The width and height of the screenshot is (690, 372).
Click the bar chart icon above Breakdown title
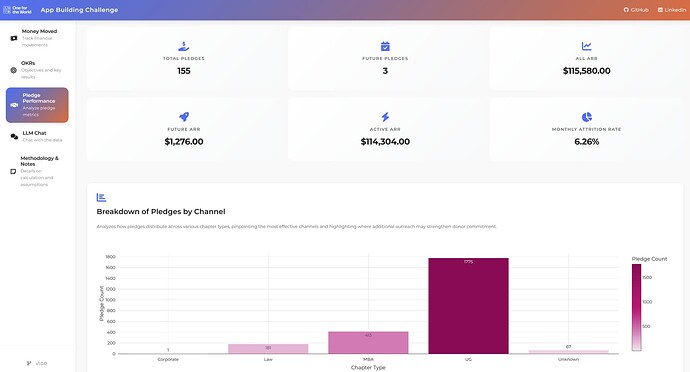pos(101,198)
